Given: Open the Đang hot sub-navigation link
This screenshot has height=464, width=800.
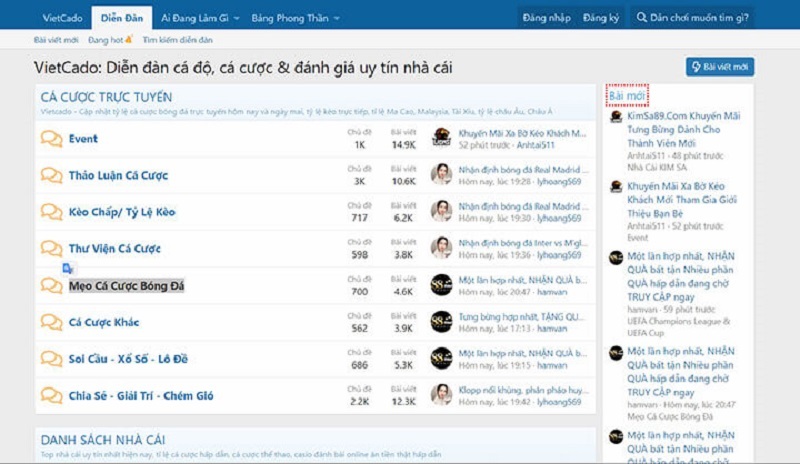Looking at the screenshot, I should (110, 40).
